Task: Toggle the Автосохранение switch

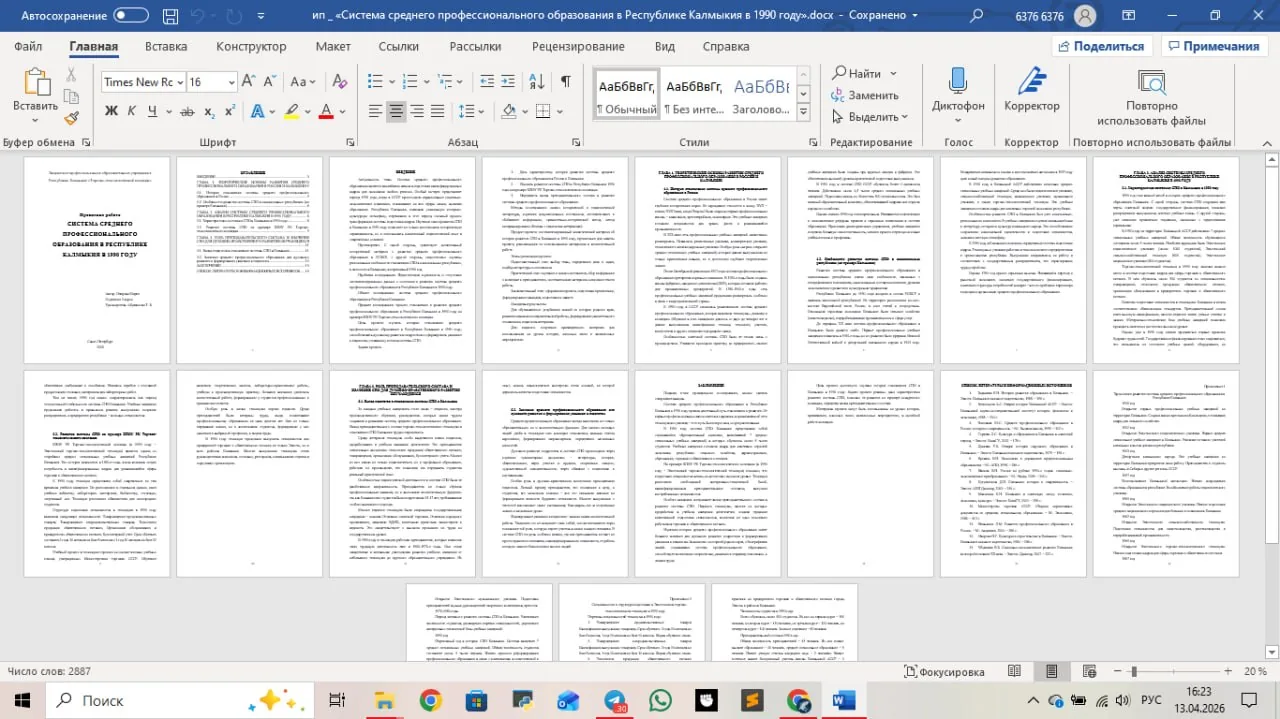Action: (131, 15)
